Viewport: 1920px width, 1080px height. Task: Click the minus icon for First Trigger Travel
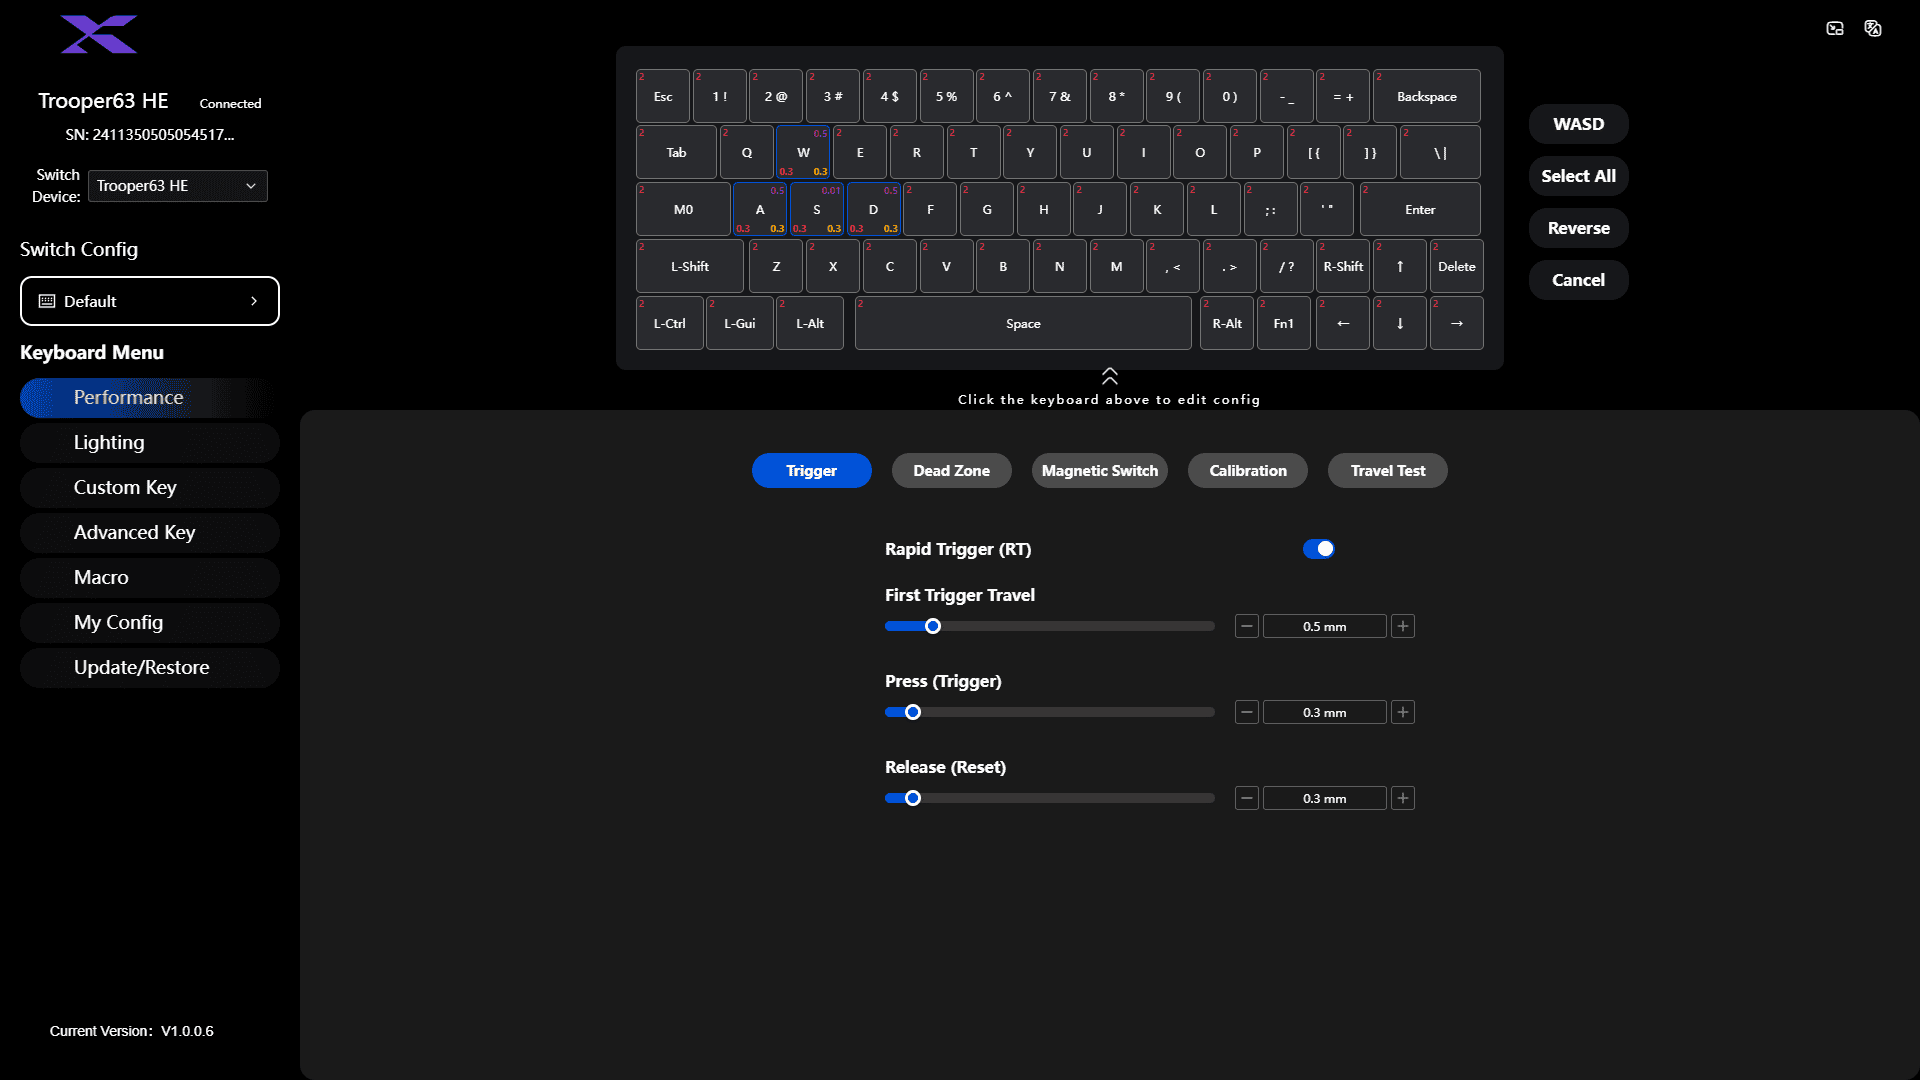click(1247, 626)
